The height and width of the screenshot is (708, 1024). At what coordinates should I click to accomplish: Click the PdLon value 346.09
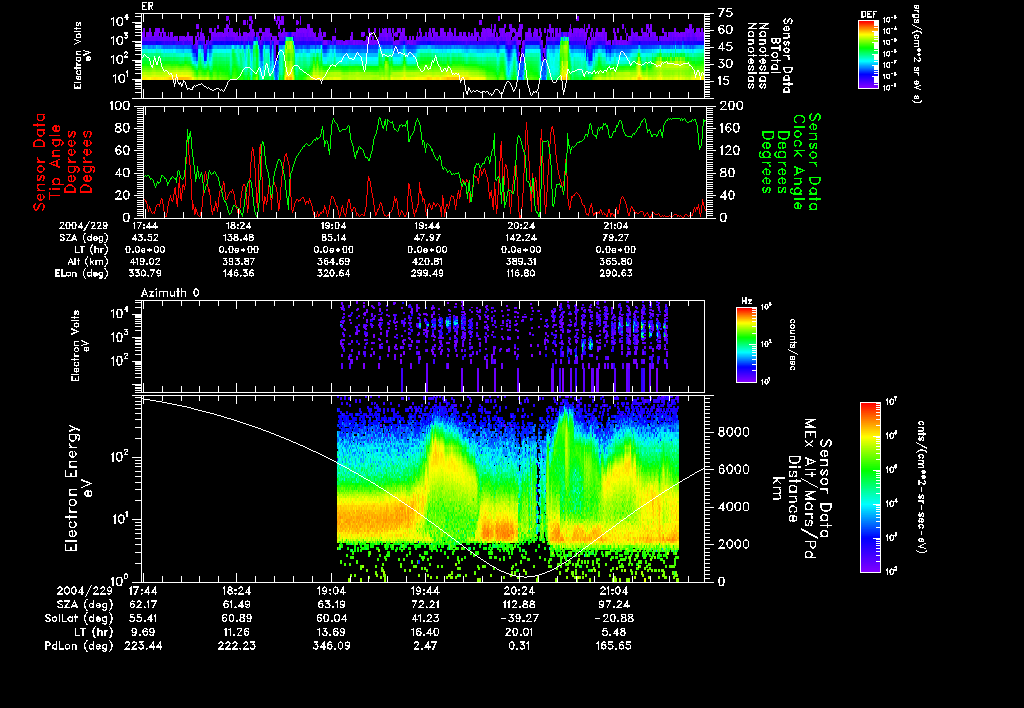click(x=332, y=646)
